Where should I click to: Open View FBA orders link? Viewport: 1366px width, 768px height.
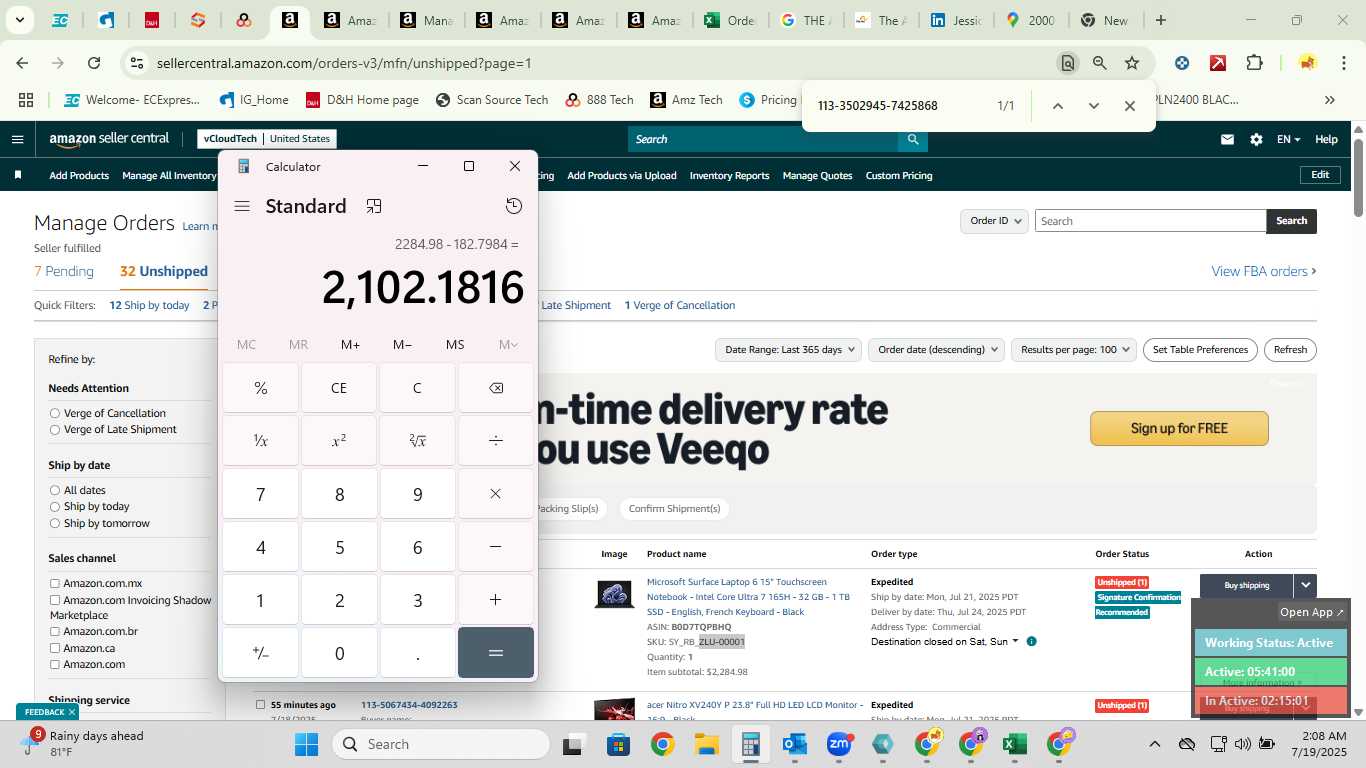1263,271
